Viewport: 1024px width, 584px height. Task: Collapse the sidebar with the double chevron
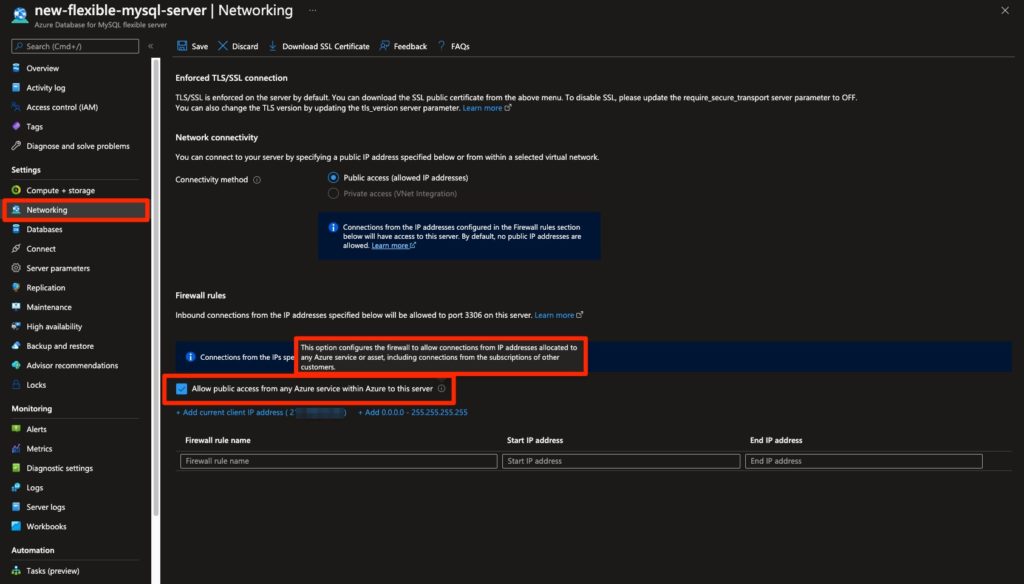pos(150,46)
